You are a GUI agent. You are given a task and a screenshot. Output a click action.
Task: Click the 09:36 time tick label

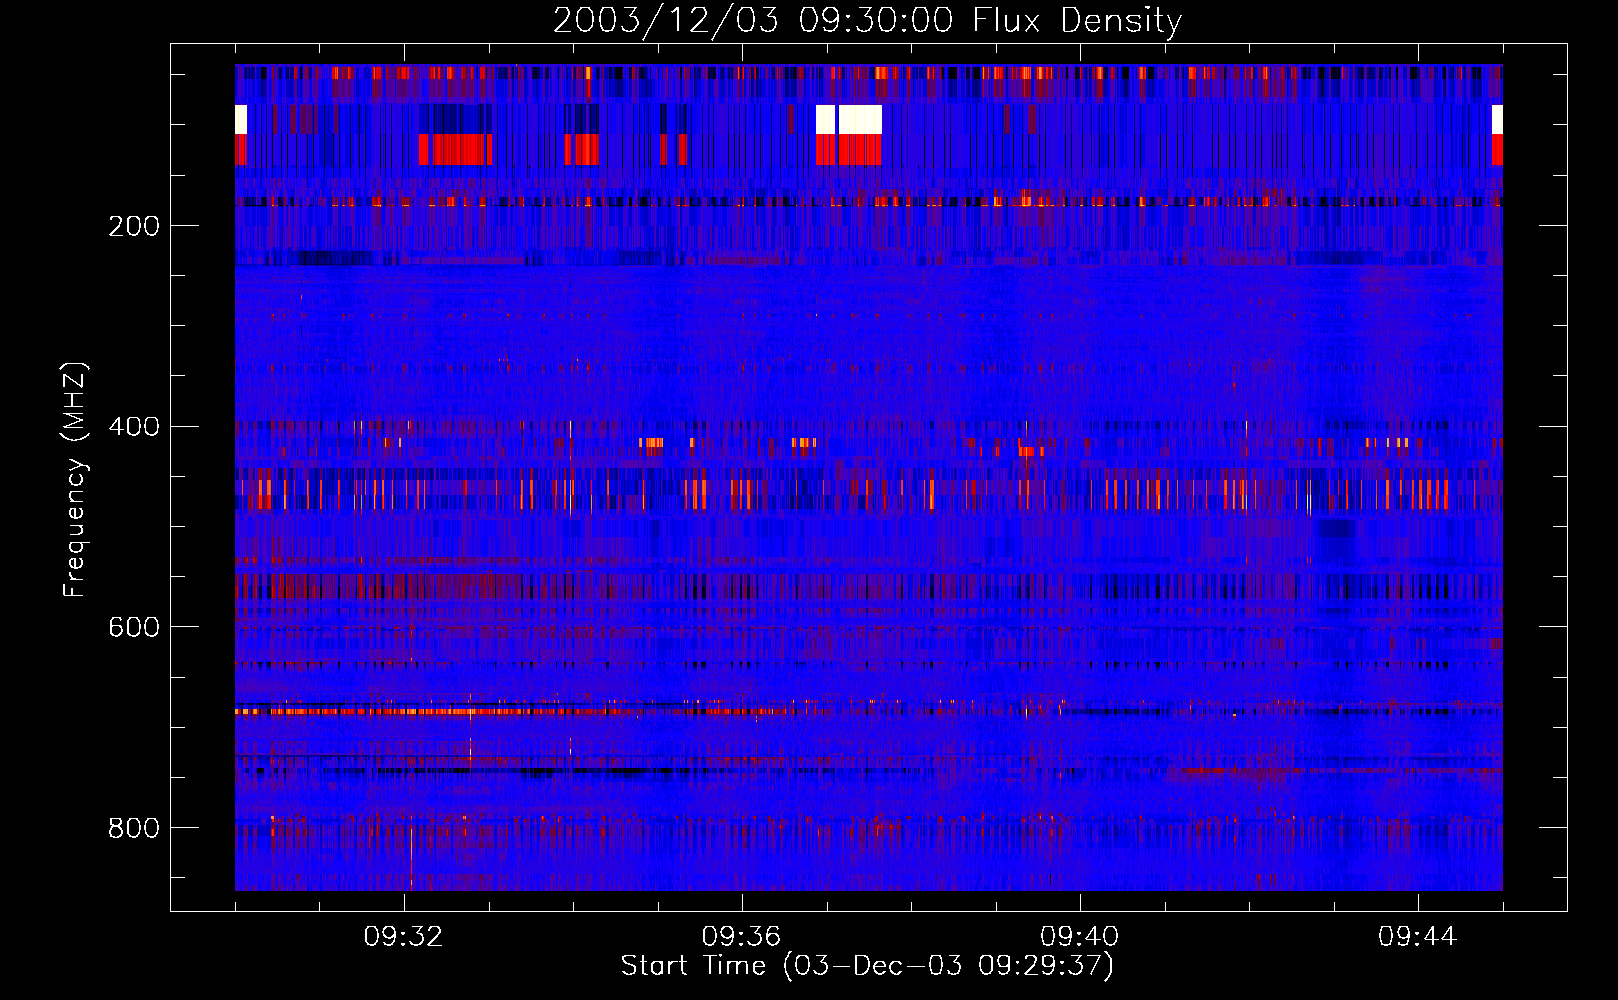click(x=742, y=937)
